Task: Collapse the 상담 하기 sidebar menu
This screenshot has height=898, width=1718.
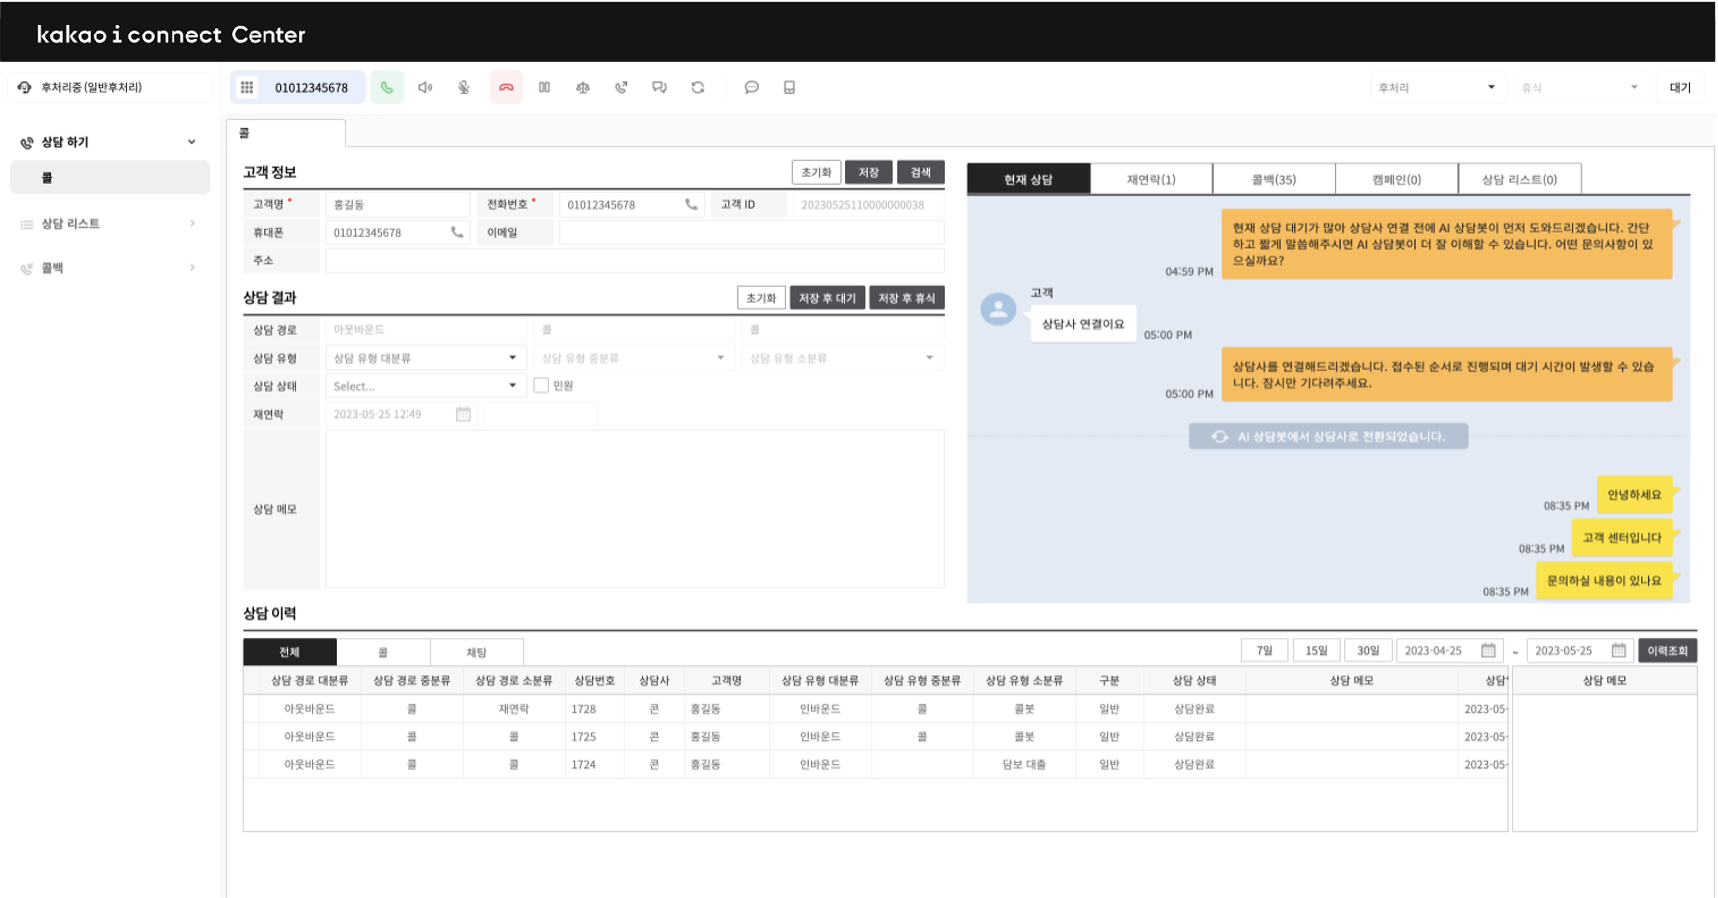Action: tap(192, 142)
